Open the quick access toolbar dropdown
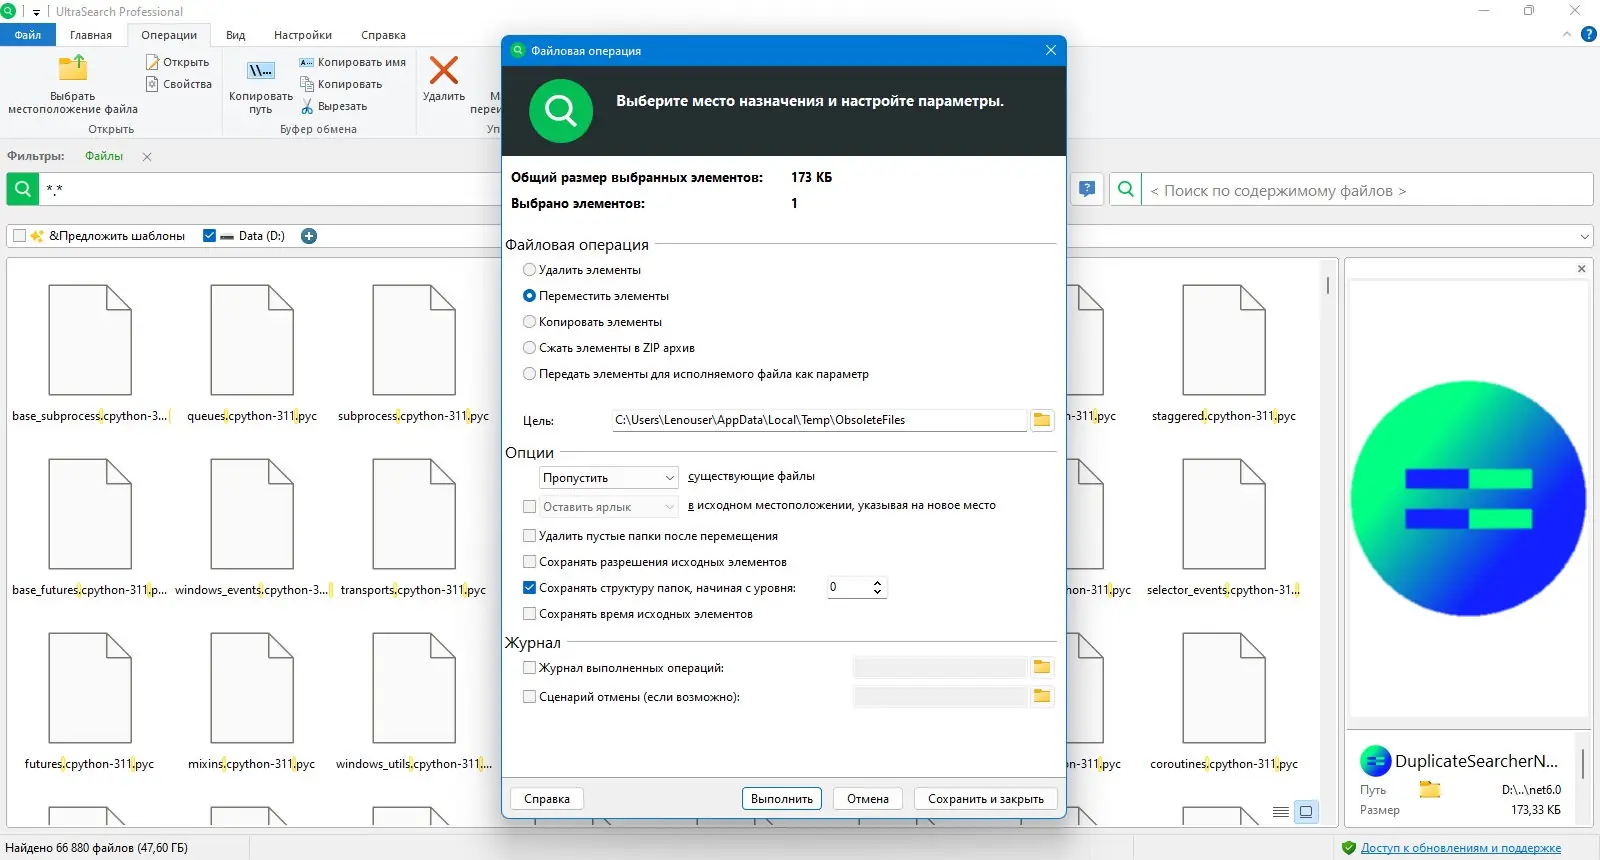The image size is (1600, 860). pyautogui.click(x=36, y=12)
